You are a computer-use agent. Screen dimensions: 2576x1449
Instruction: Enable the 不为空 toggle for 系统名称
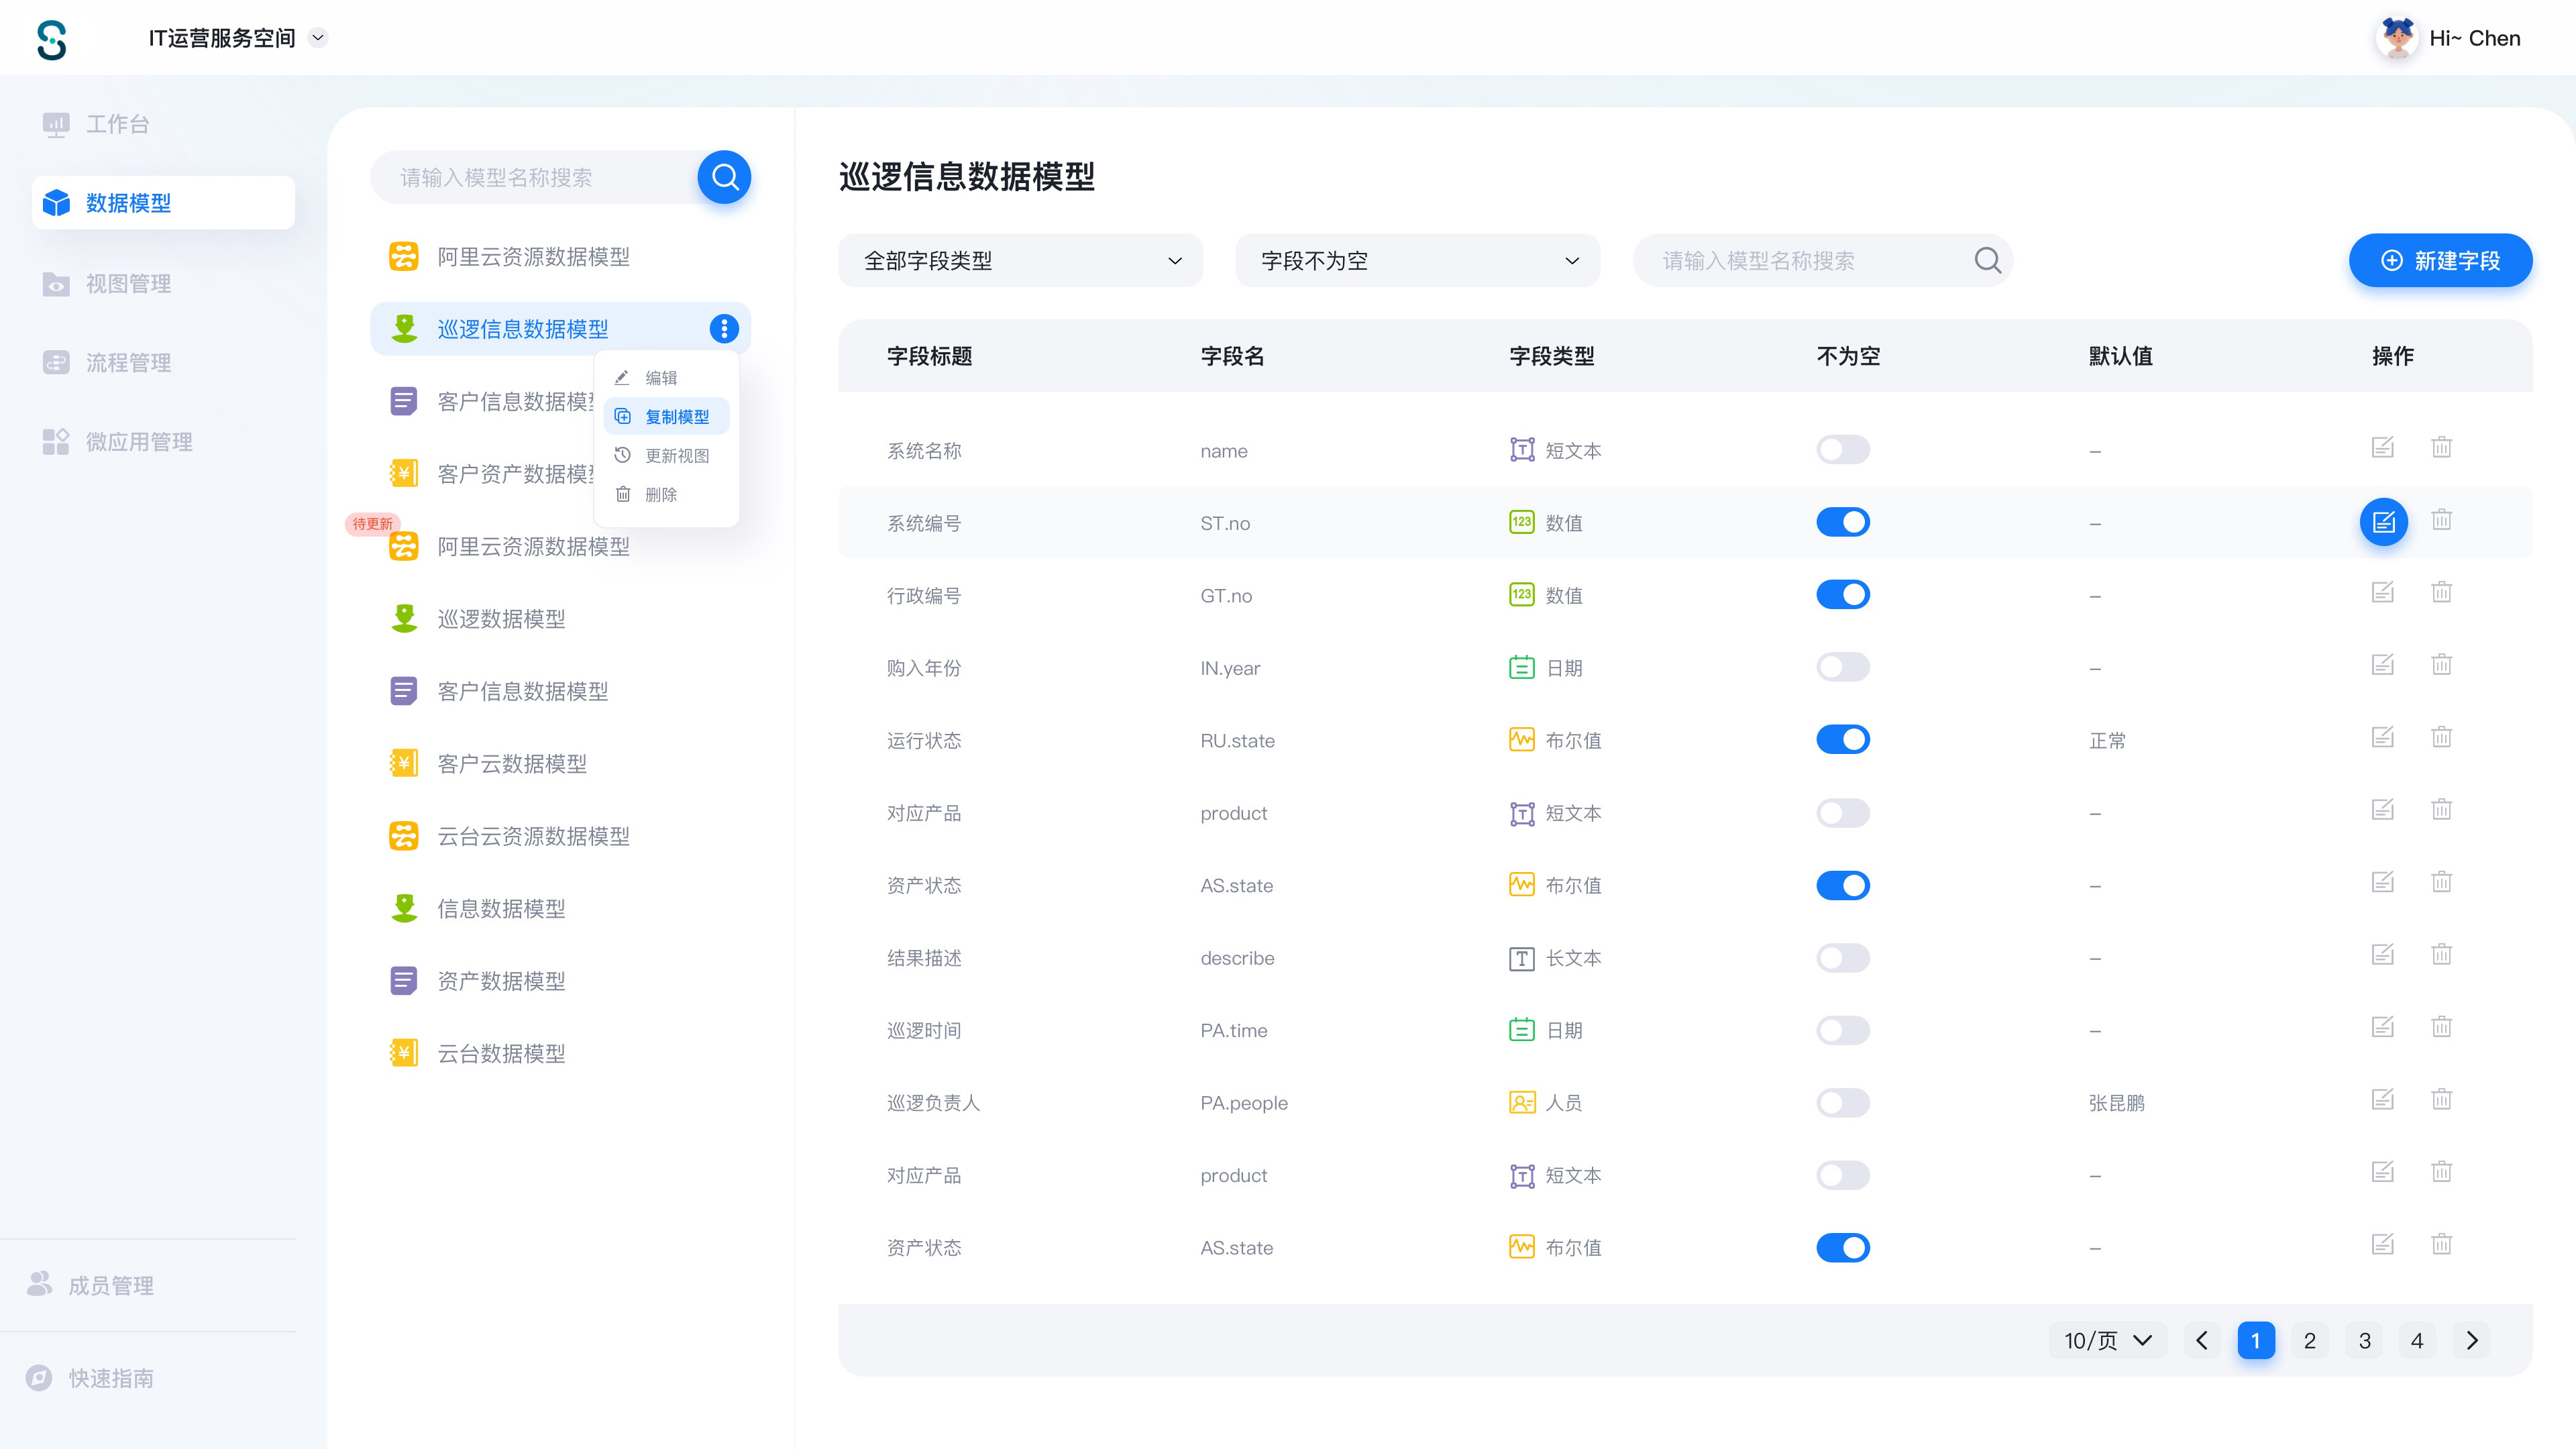[x=1842, y=450]
